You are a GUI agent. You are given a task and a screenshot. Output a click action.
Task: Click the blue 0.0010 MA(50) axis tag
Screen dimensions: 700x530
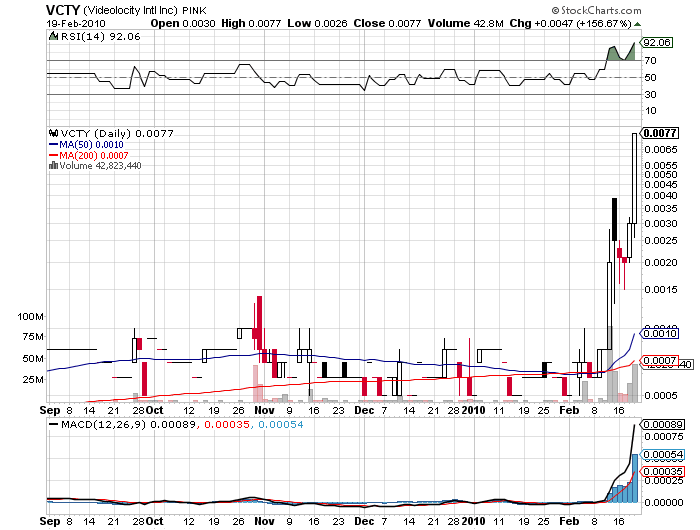[660, 333]
